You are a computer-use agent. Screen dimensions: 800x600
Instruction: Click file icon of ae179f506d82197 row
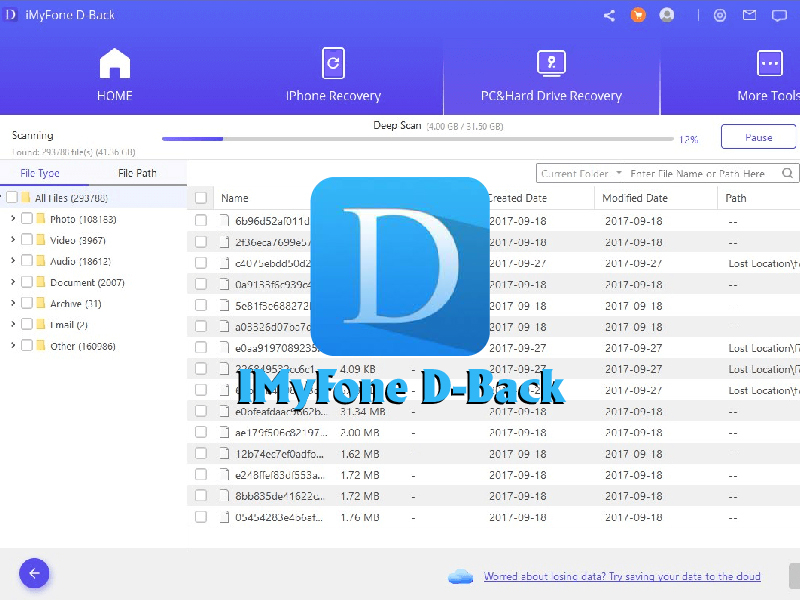pyautogui.click(x=224, y=433)
